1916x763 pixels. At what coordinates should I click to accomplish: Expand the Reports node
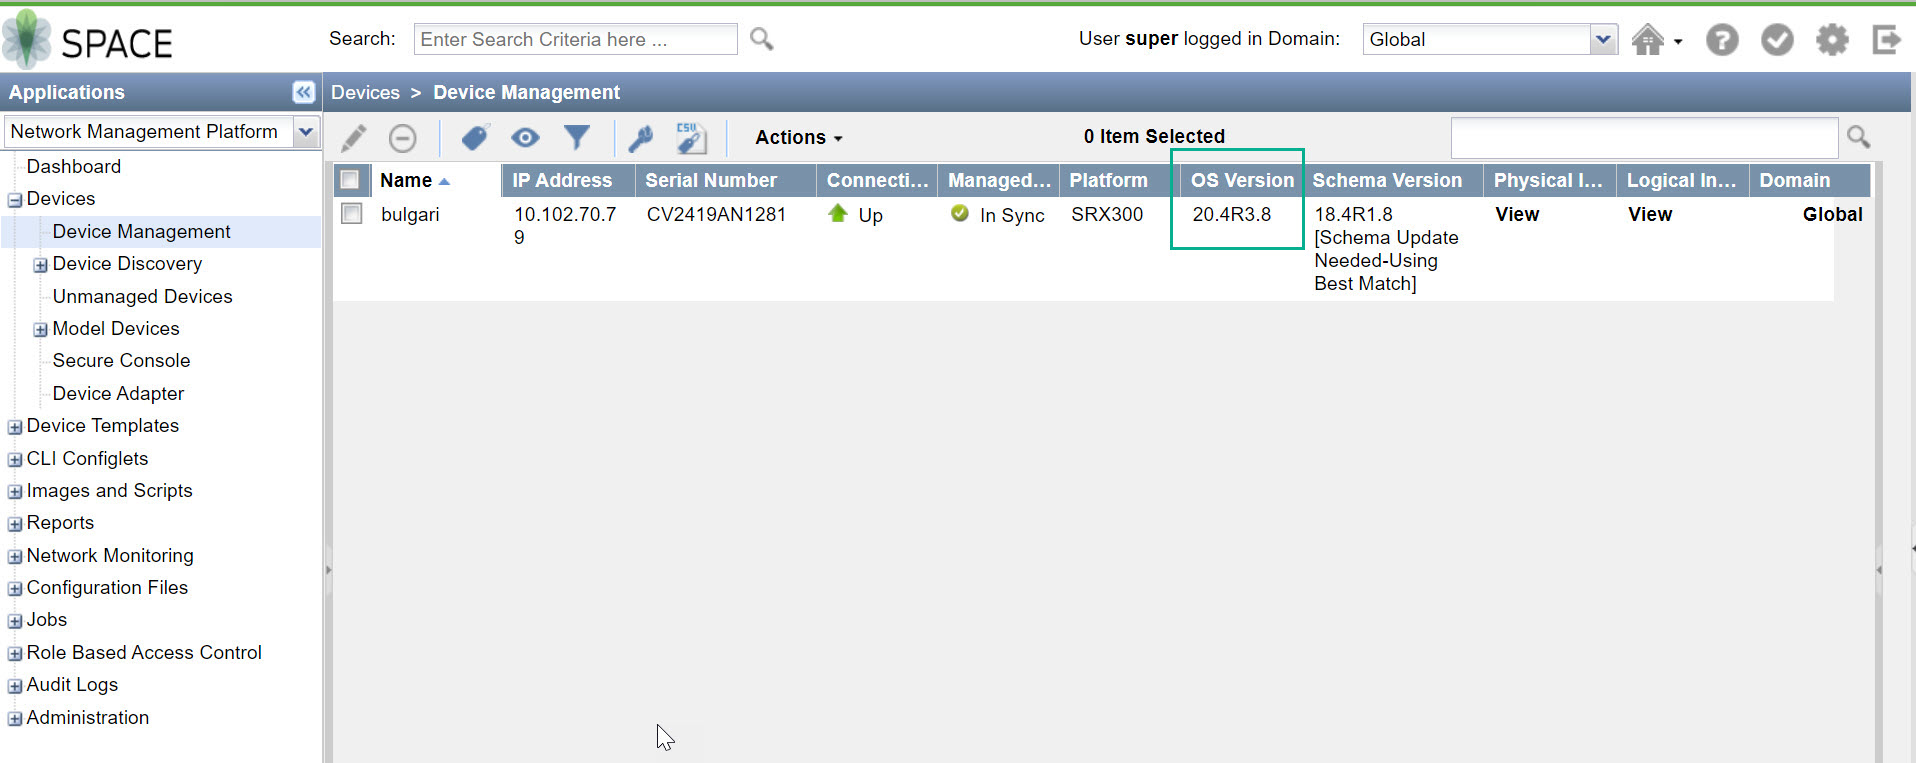15,524
